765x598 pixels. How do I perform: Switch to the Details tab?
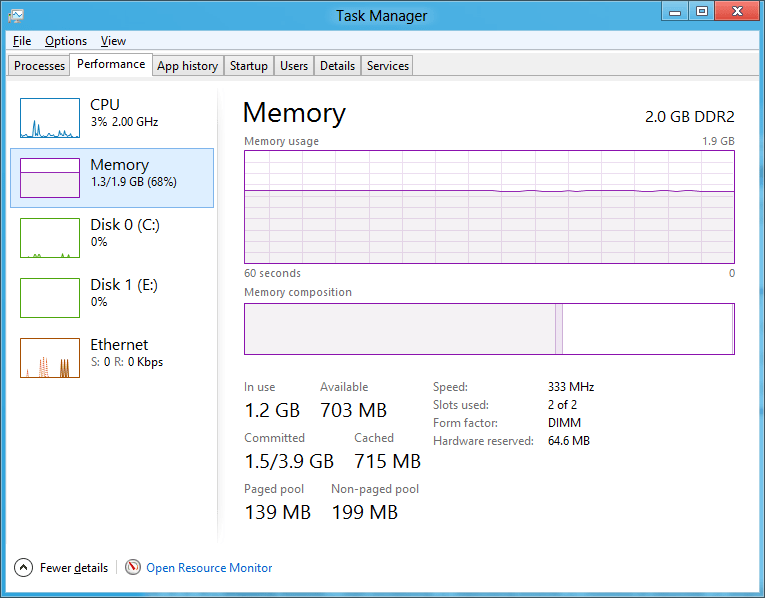(x=337, y=66)
